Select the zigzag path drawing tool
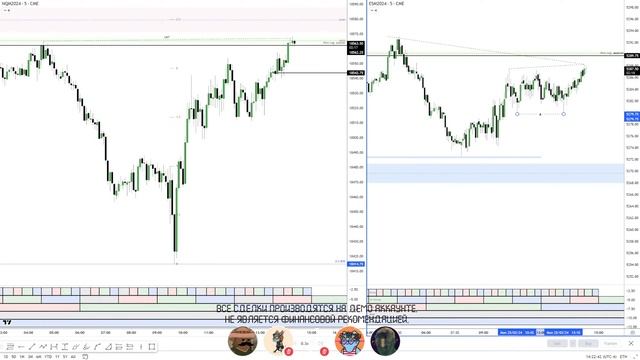Screen dimensions: 640x360 pyautogui.click(x=43, y=347)
